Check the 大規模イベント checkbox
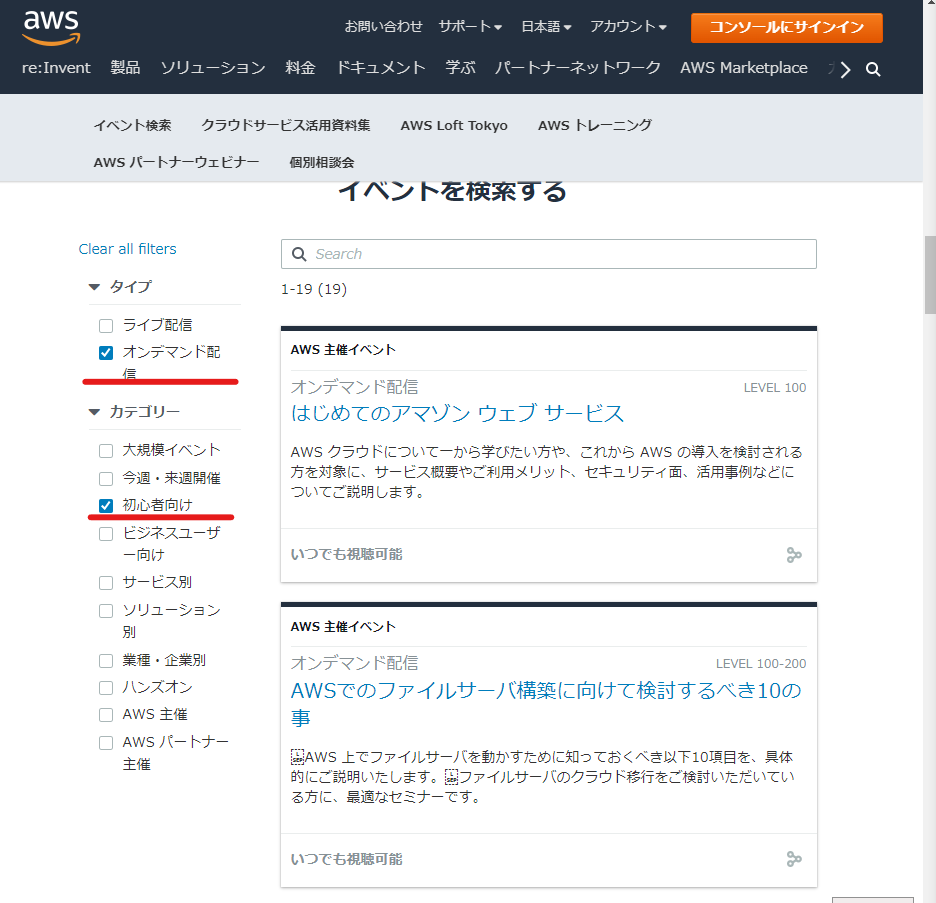936x903 pixels. click(106, 451)
